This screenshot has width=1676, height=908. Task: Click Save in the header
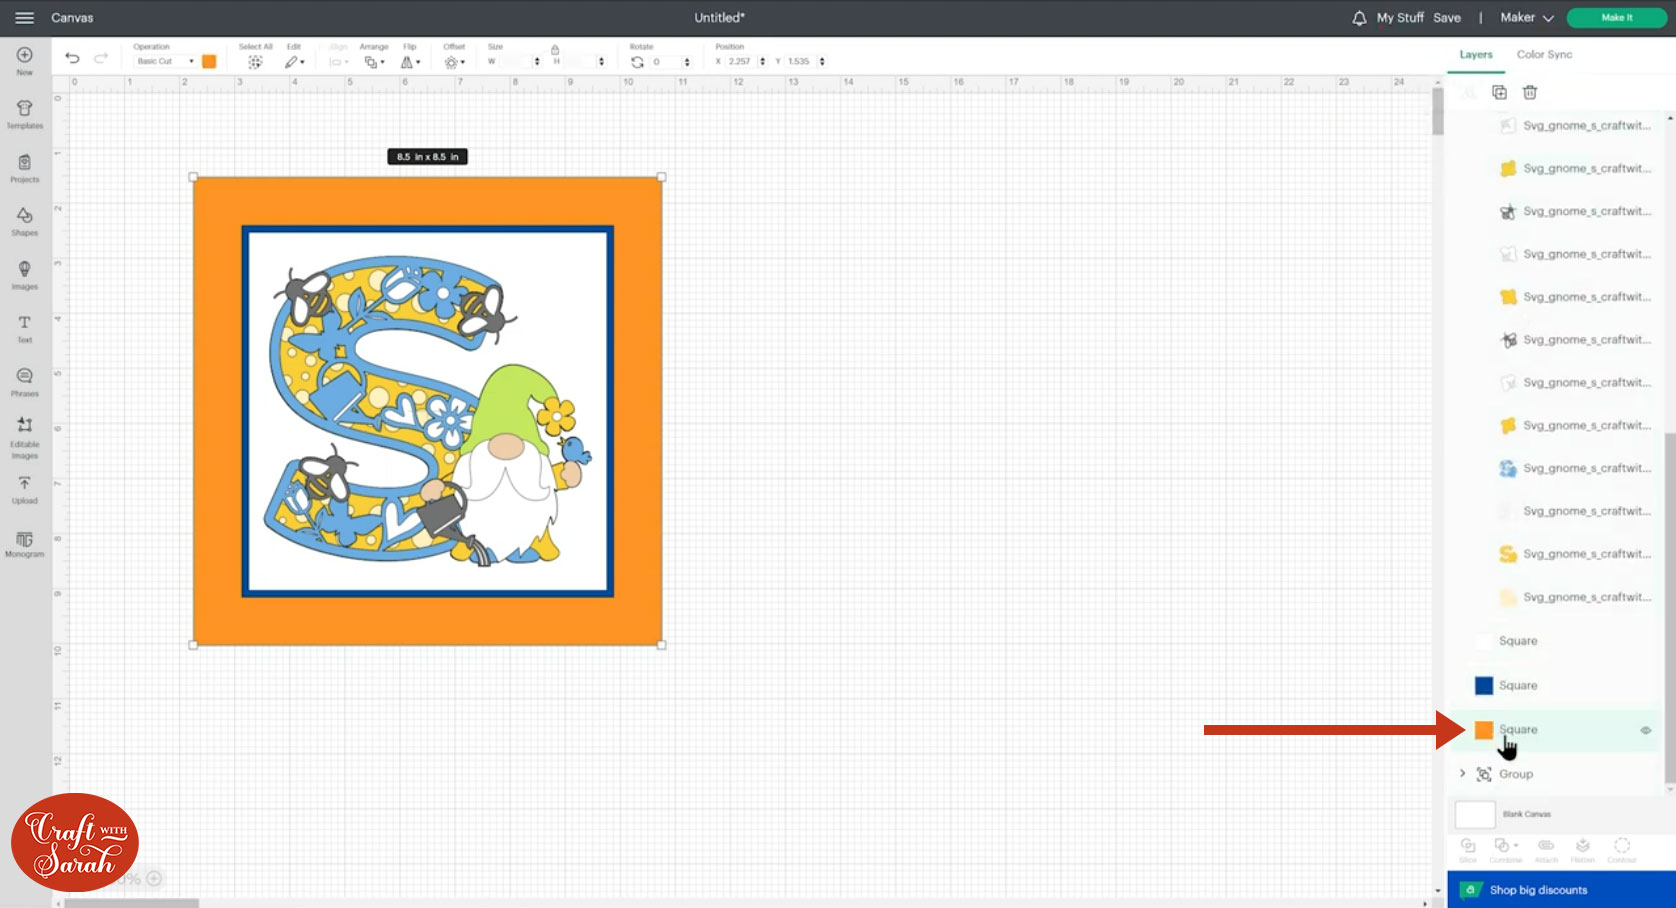[x=1447, y=18]
